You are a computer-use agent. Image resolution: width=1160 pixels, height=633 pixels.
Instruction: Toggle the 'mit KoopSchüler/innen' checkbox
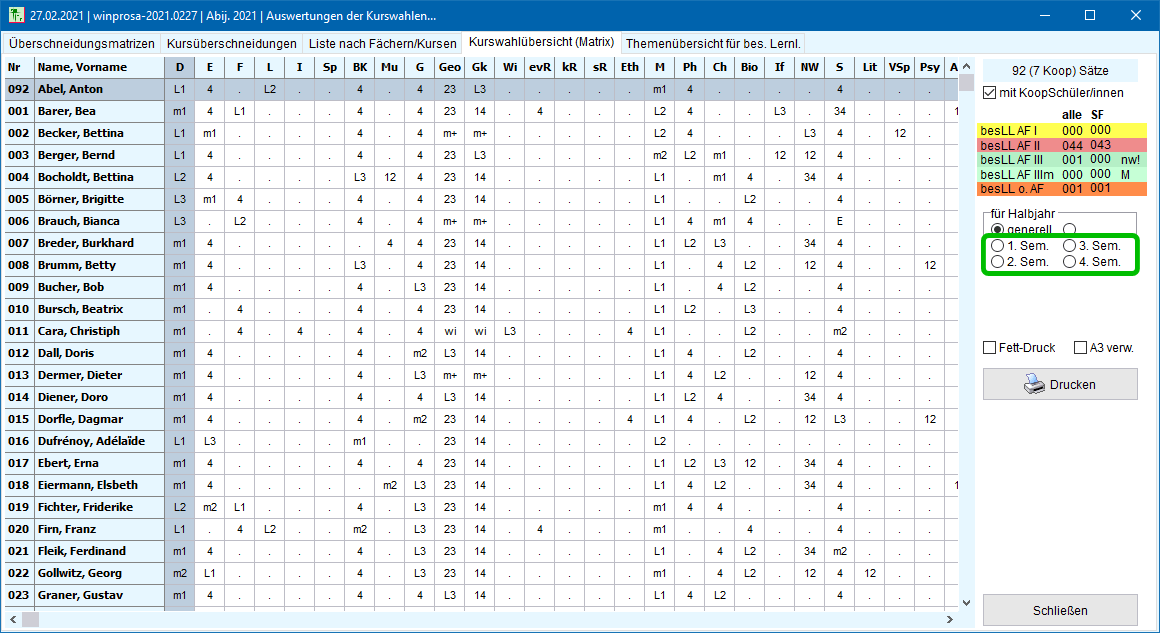tap(990, 93)
